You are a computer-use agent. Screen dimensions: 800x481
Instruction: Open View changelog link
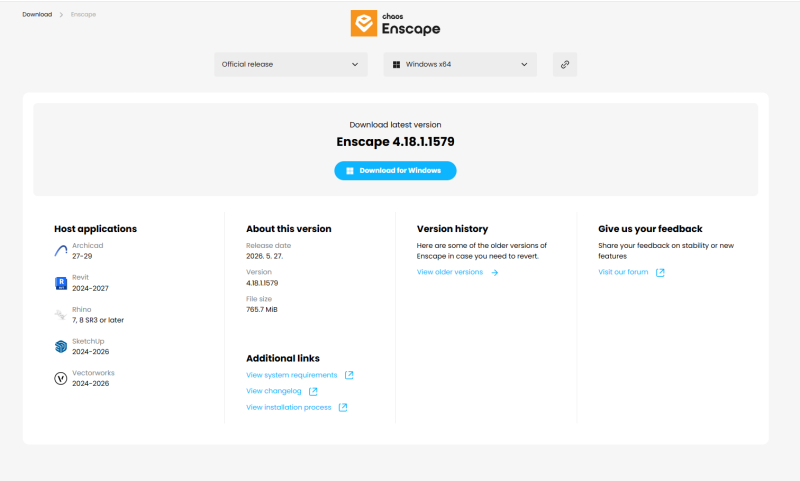click(x=274, y=391)
